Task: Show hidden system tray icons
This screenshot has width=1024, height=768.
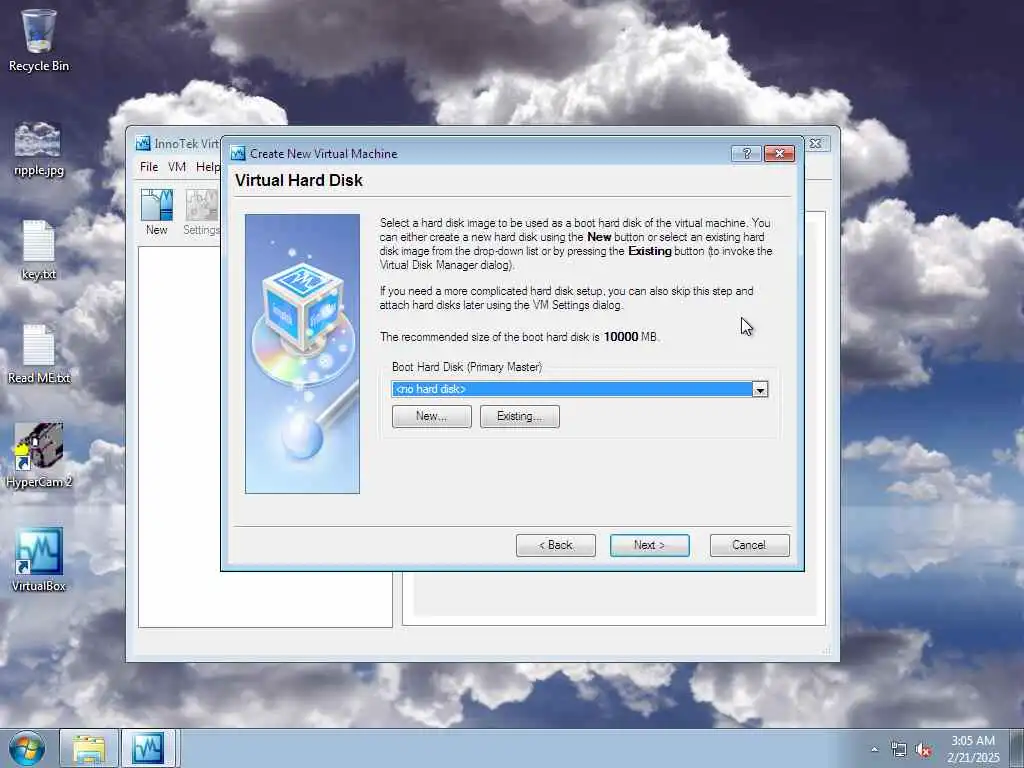Action: pyautogui.click(x=874, y=749)
